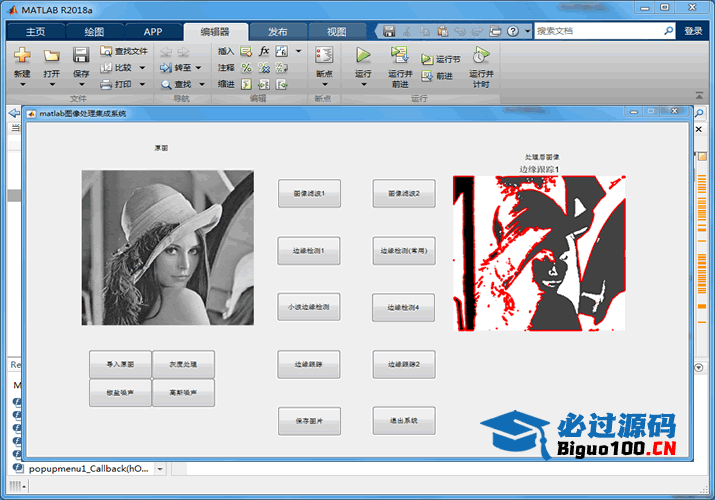Switch to the 主页 (Home) ribbon tab
This screenshot has width=715, height=500.
[34, 31]
